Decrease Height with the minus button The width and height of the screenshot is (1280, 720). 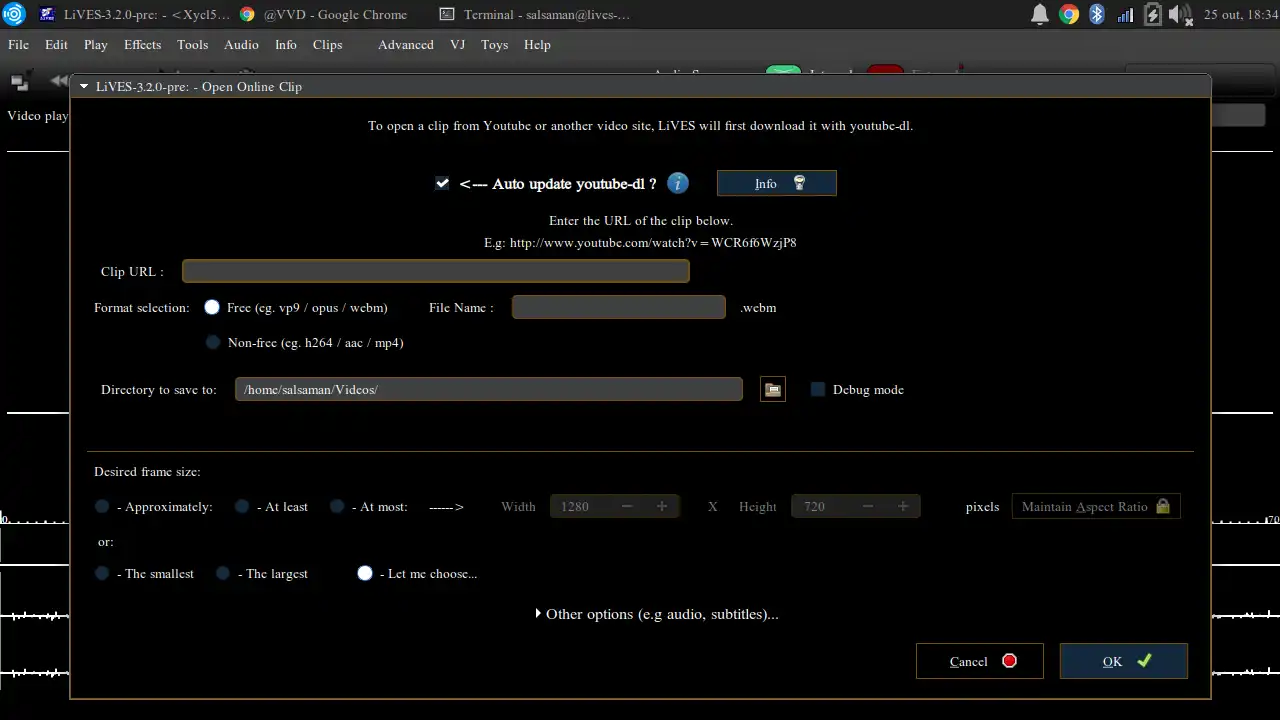coord(868,506)
